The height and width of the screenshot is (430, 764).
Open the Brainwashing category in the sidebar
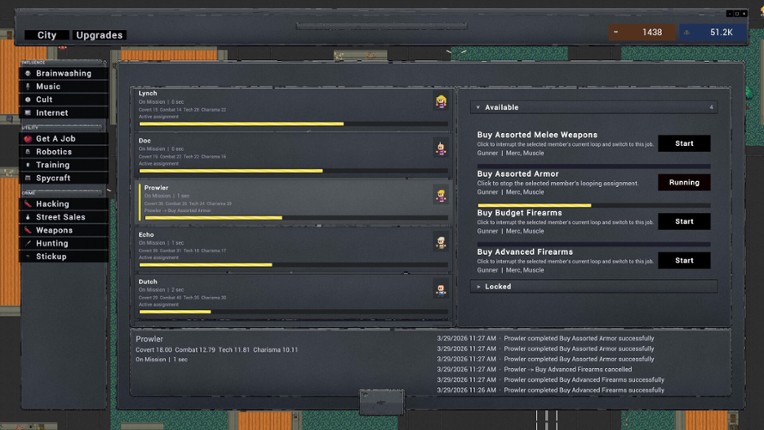click(x=63, y=73)
